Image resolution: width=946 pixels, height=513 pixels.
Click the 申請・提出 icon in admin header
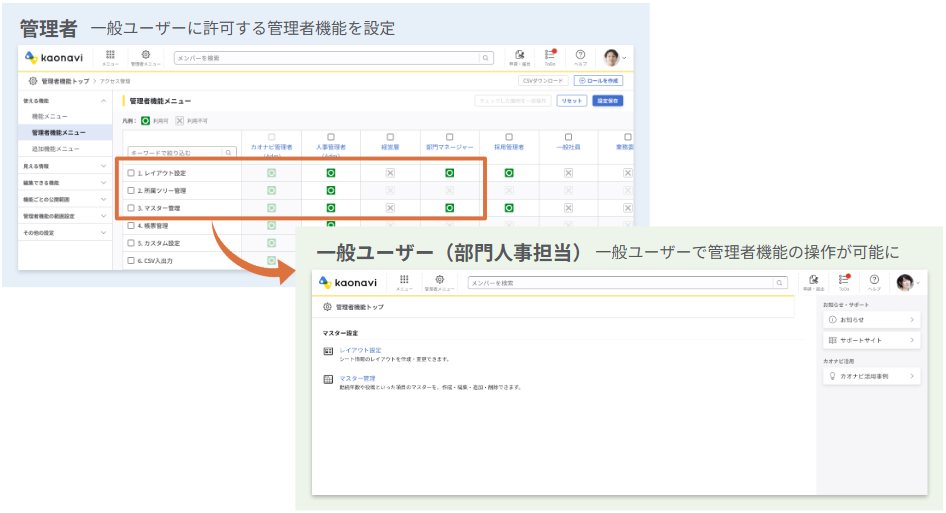[520, 56]
